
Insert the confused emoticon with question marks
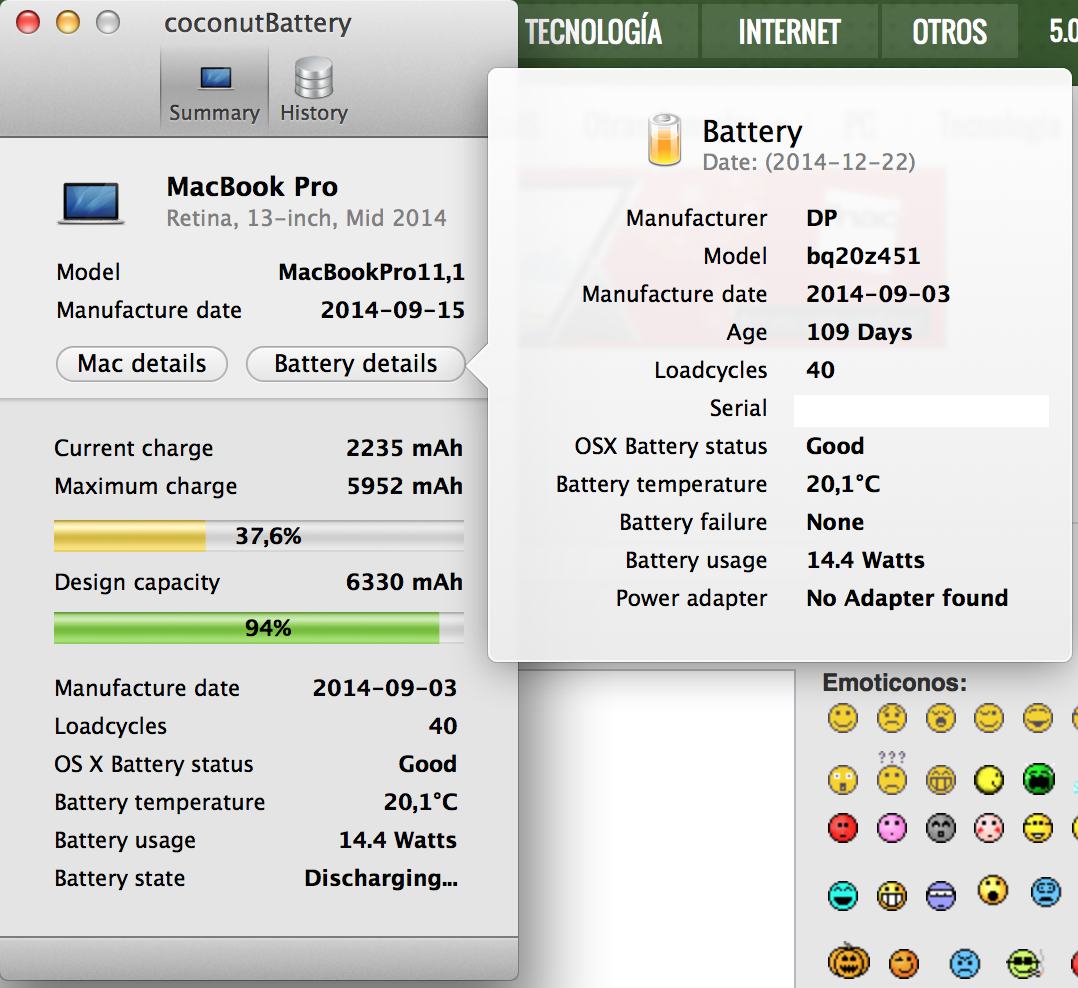(891, 773)
